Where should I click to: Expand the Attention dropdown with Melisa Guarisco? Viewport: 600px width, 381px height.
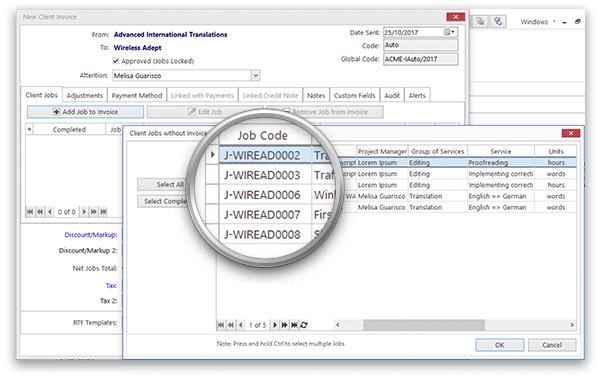tap(256, 75)
